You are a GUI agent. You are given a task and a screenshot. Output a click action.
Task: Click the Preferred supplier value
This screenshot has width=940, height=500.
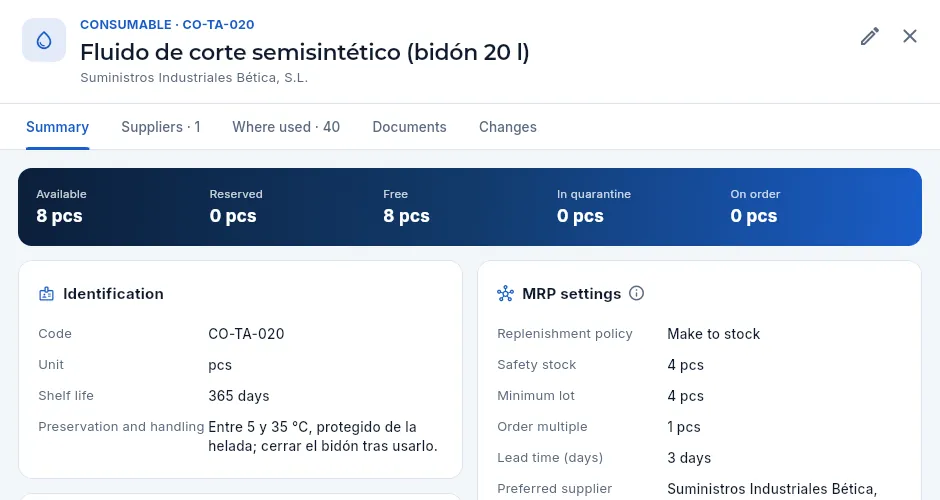pos(772,489)
